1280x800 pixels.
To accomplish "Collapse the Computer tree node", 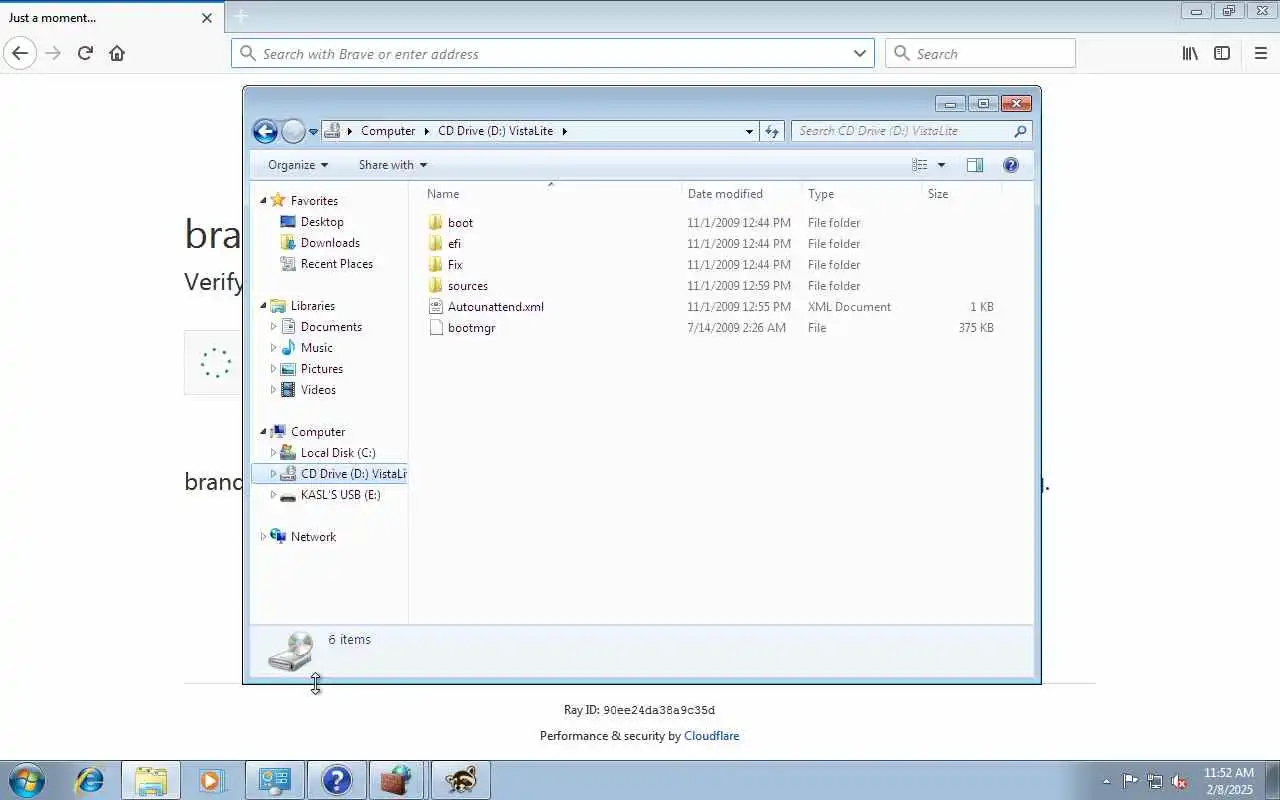I will [x=264, y=432].
